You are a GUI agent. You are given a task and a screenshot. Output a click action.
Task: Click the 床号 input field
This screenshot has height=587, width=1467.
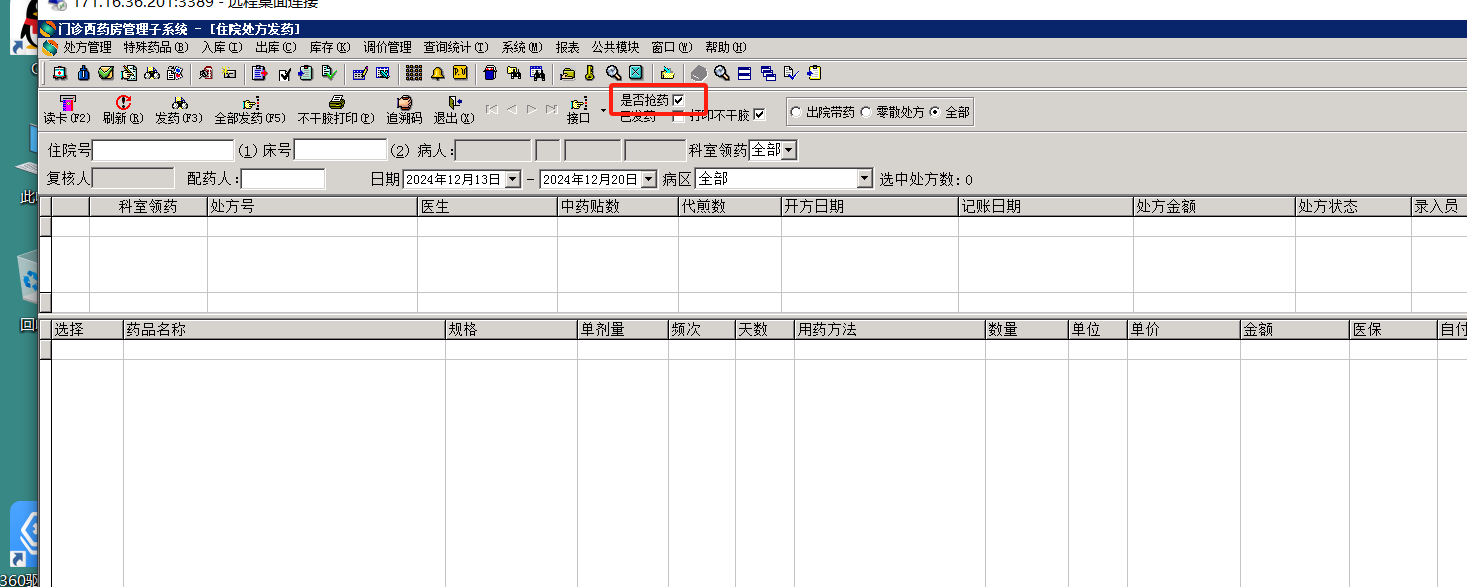340,150
